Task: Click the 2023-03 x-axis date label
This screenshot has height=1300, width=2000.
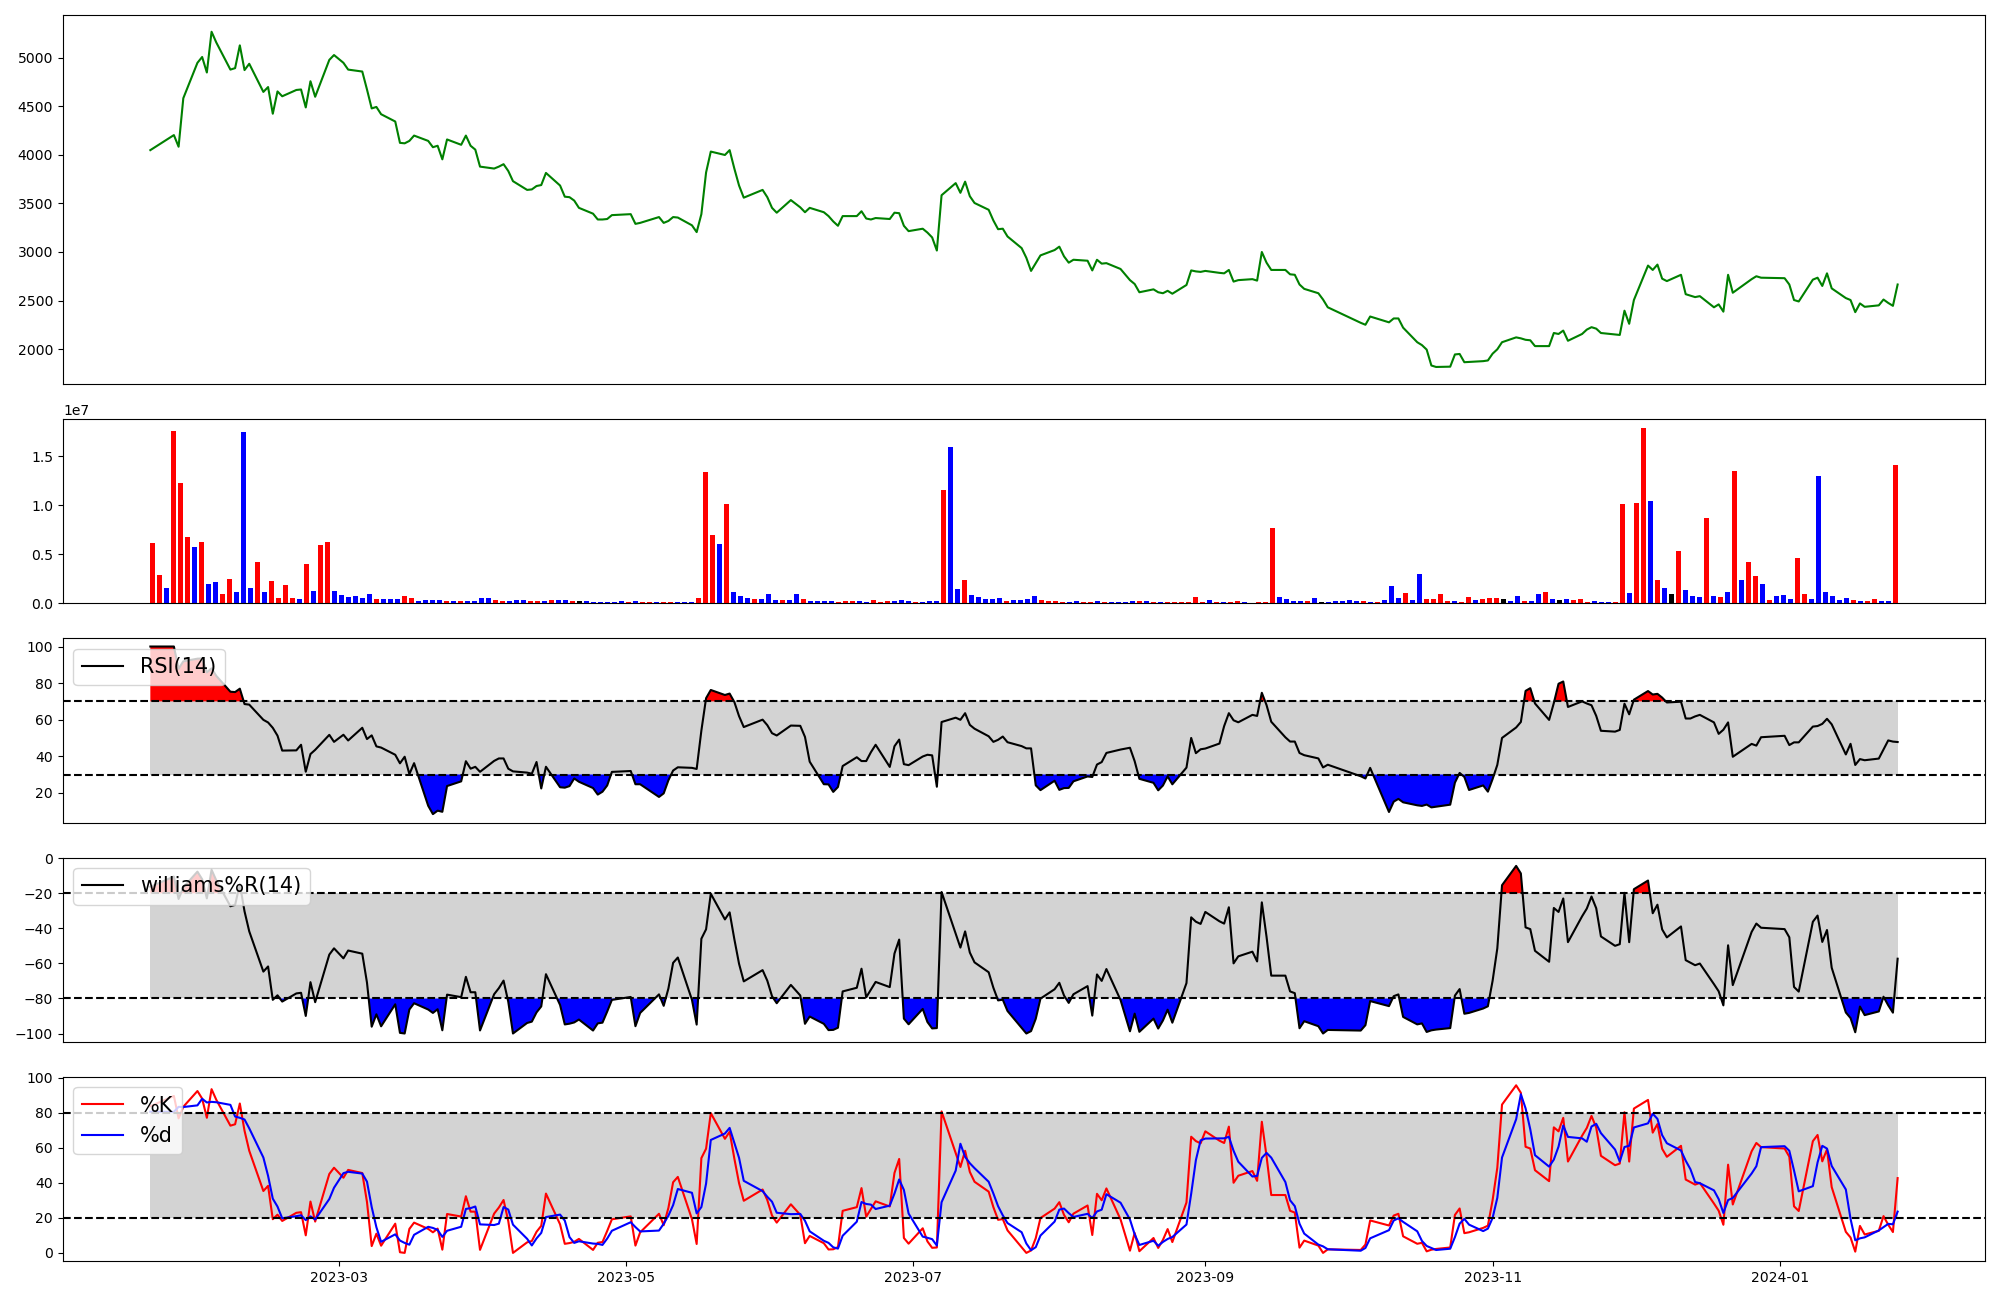Action: 339,1277
